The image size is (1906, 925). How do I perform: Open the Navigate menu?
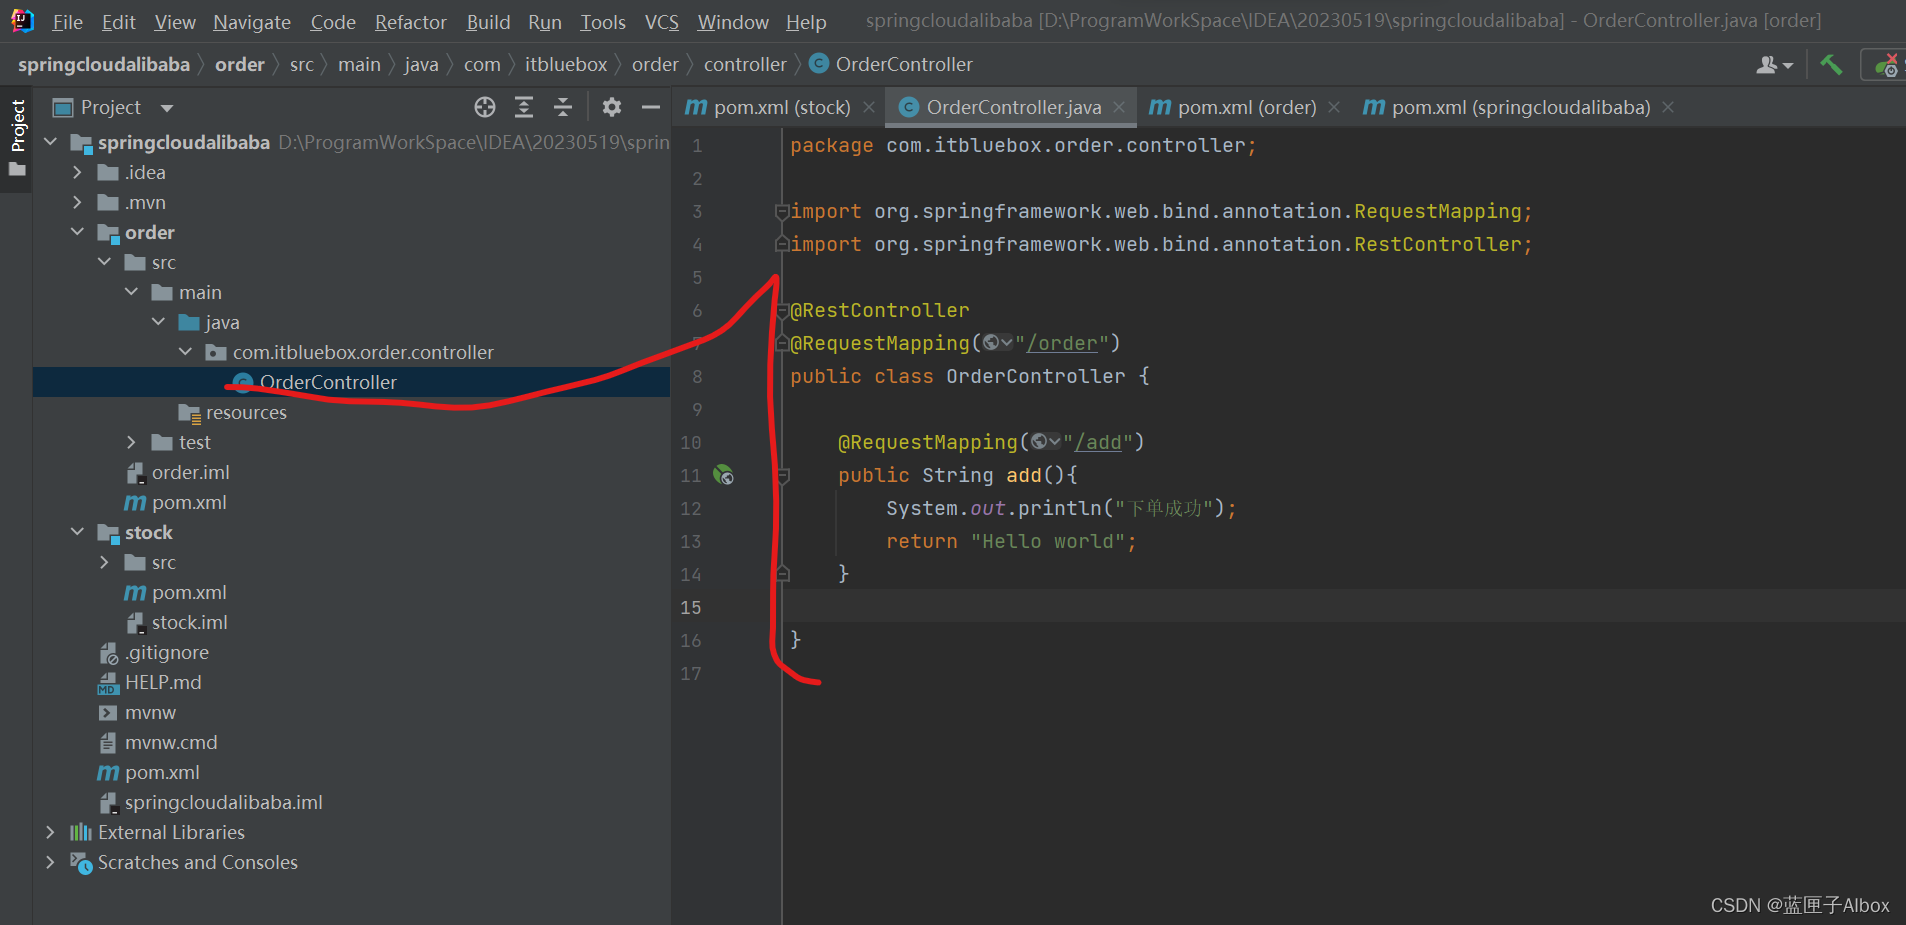(x=252, y=22)
